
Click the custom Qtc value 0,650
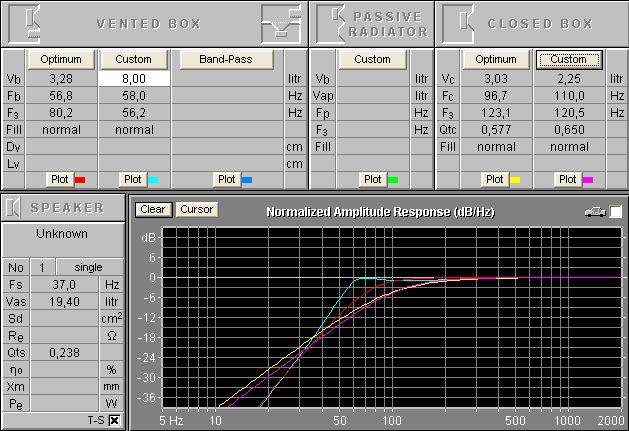569,130
